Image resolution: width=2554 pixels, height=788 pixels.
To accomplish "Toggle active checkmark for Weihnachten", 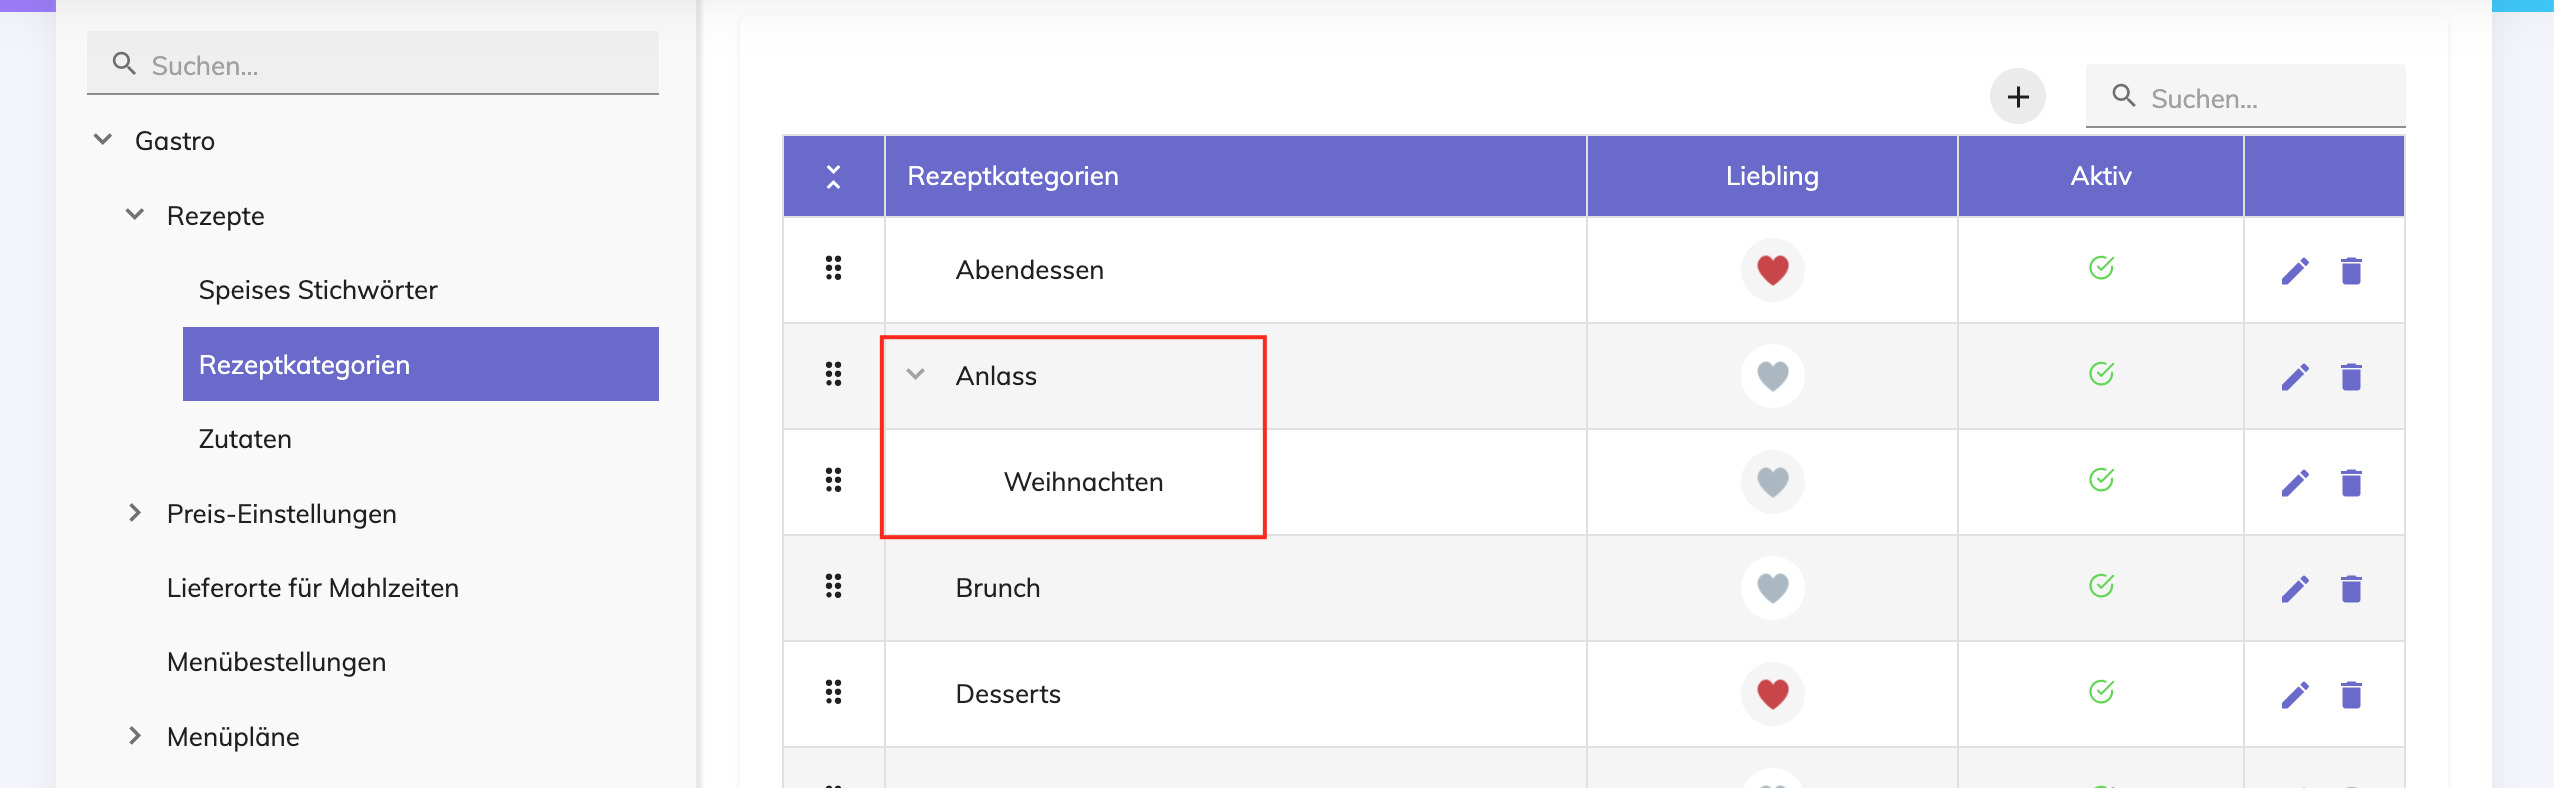I will [2101, 480].
